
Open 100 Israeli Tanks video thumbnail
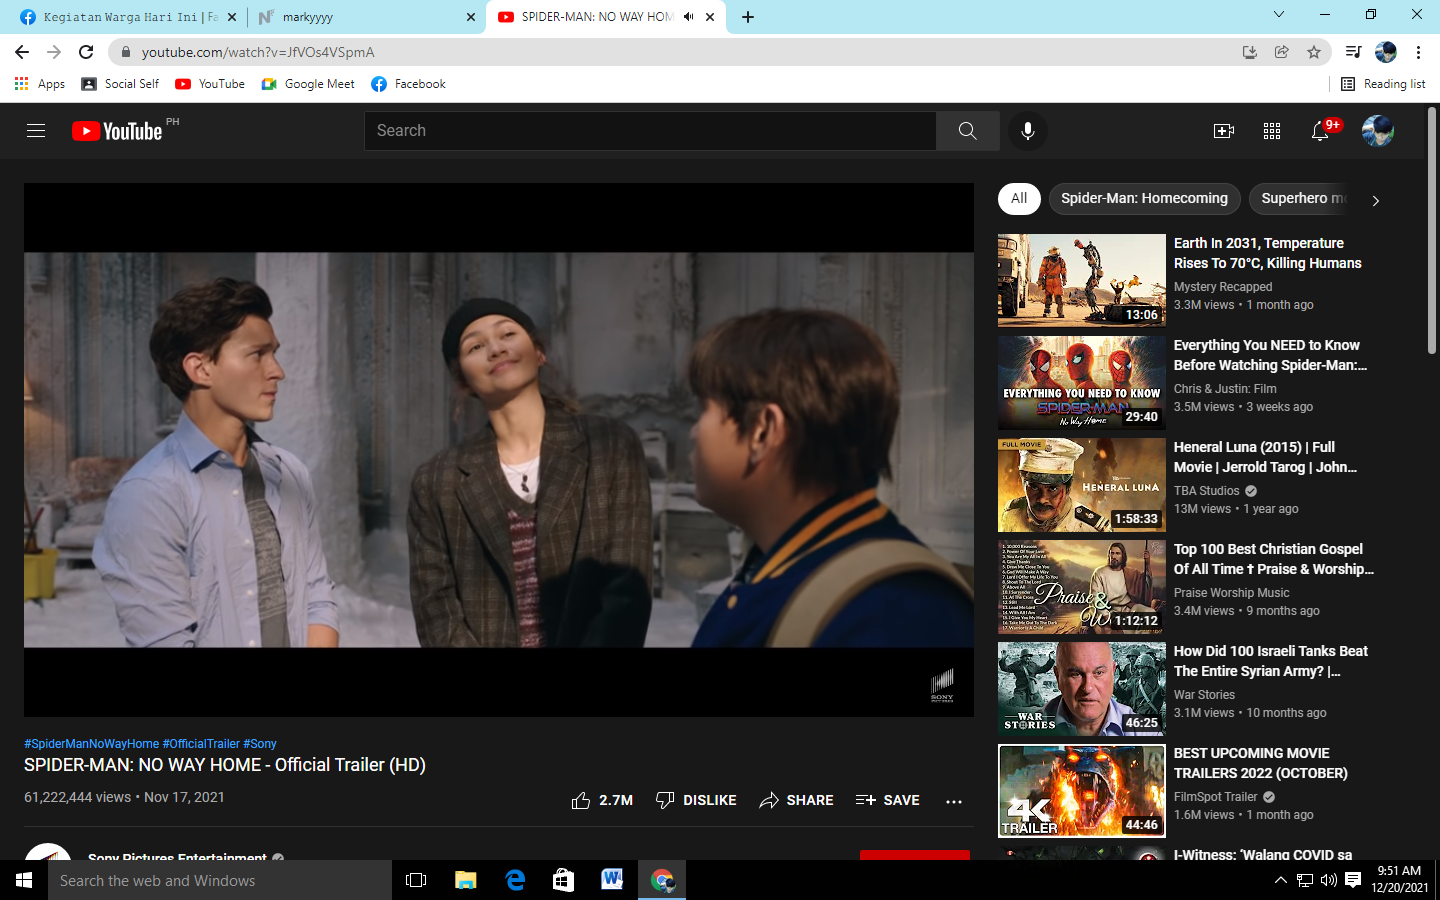click(x=1082, y=688)
